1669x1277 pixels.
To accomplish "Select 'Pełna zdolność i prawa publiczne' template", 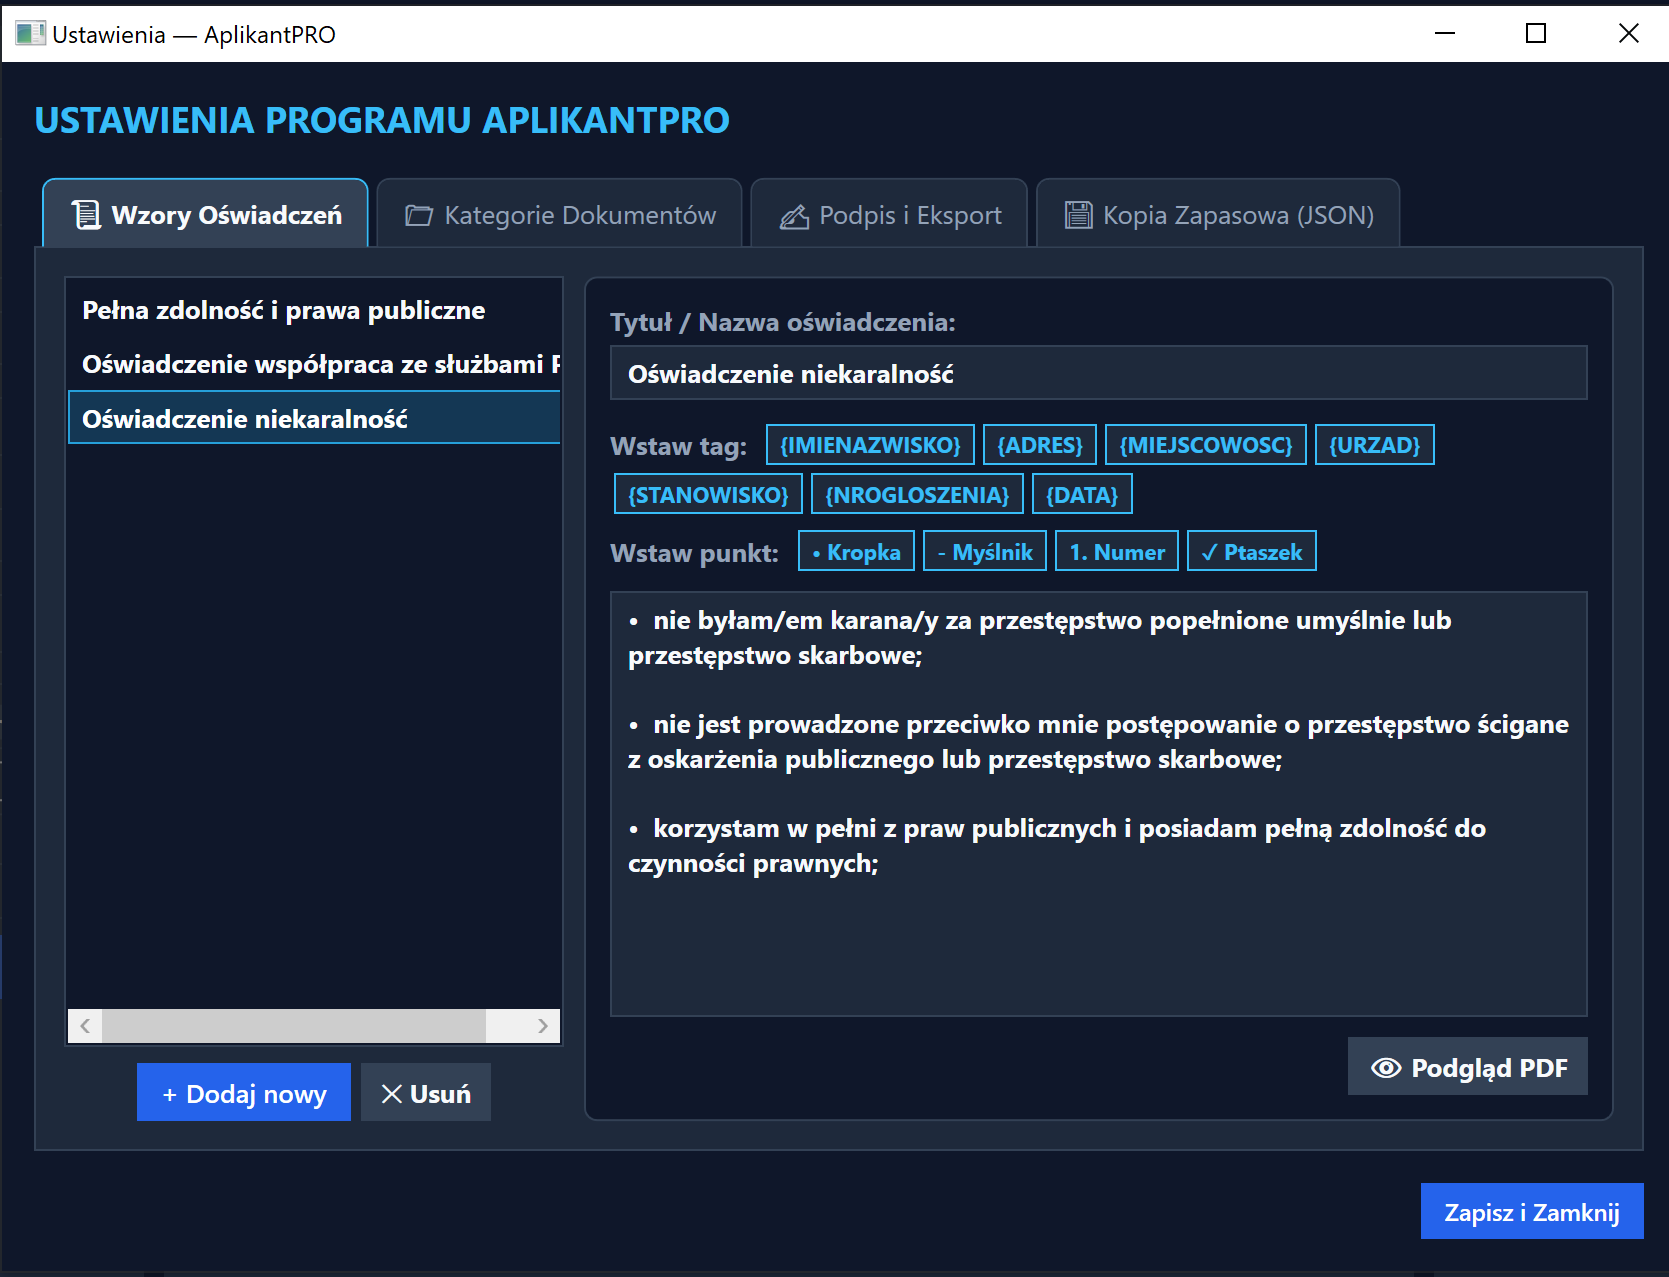I will click(x=314, y=310).
